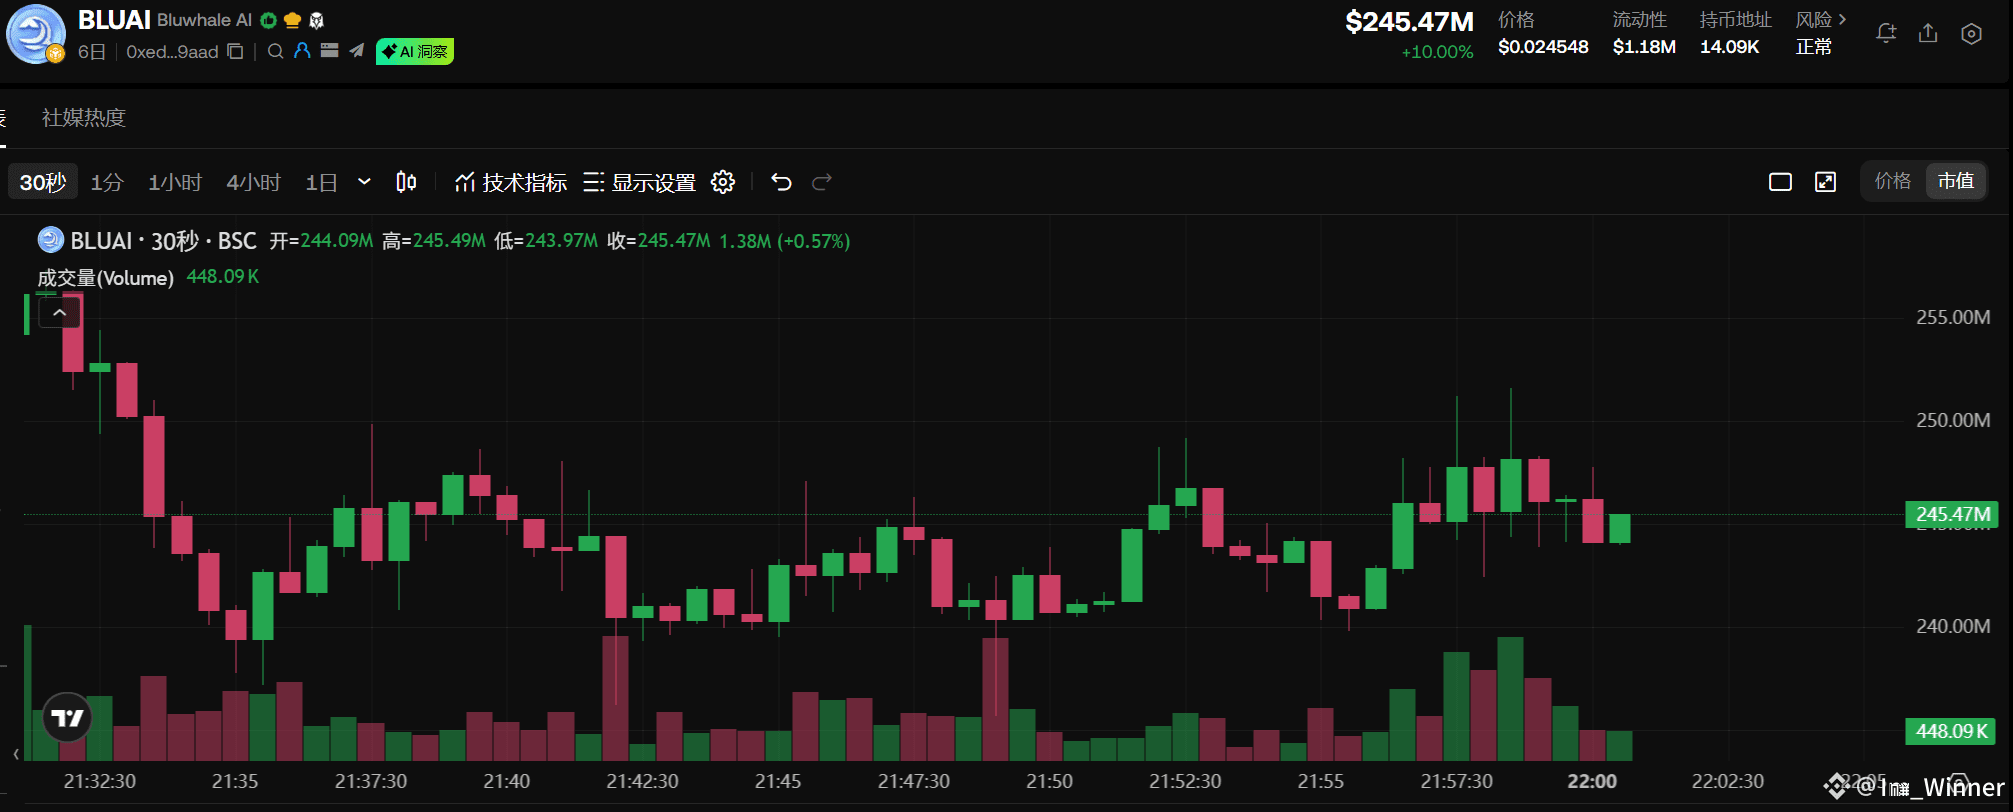Redo the chart action
Image resolution: width=2013 pixels, height=812 pixels.
(x=822, y=182)
